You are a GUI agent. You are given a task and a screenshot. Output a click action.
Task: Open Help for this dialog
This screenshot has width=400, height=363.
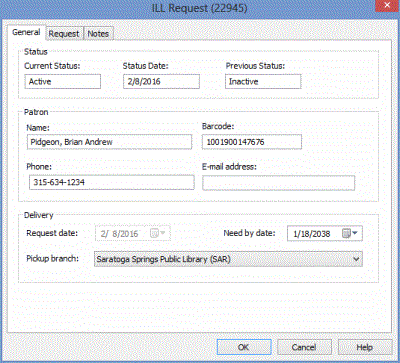click(x=365, y=347)
